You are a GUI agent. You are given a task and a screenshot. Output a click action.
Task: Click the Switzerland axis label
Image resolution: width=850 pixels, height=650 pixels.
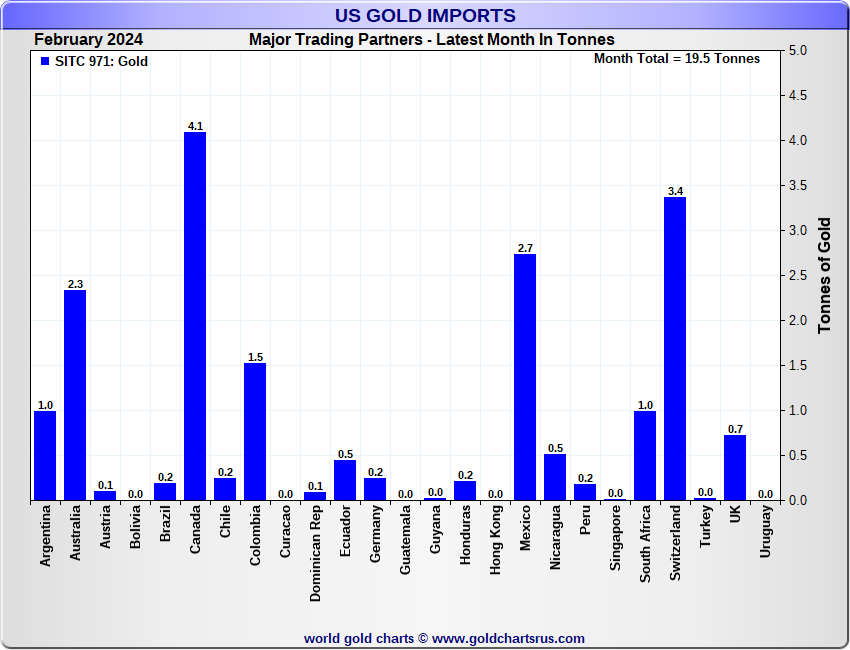coord(675,543)
